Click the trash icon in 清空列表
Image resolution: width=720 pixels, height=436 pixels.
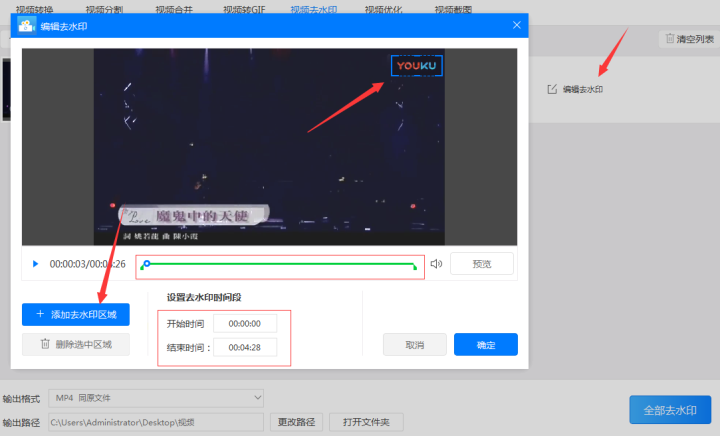(669, 39)
